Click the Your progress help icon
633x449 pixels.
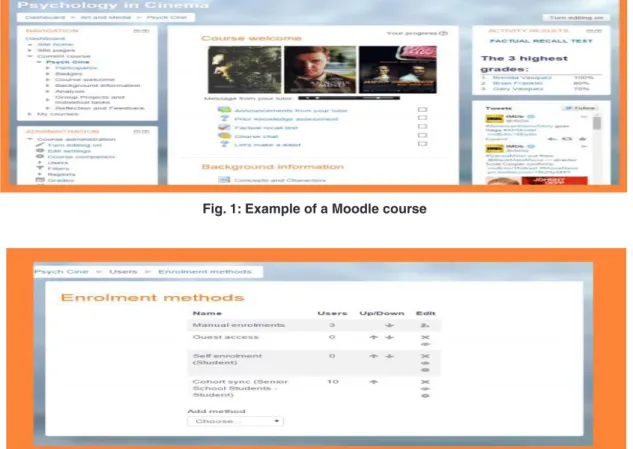point(443,34)
